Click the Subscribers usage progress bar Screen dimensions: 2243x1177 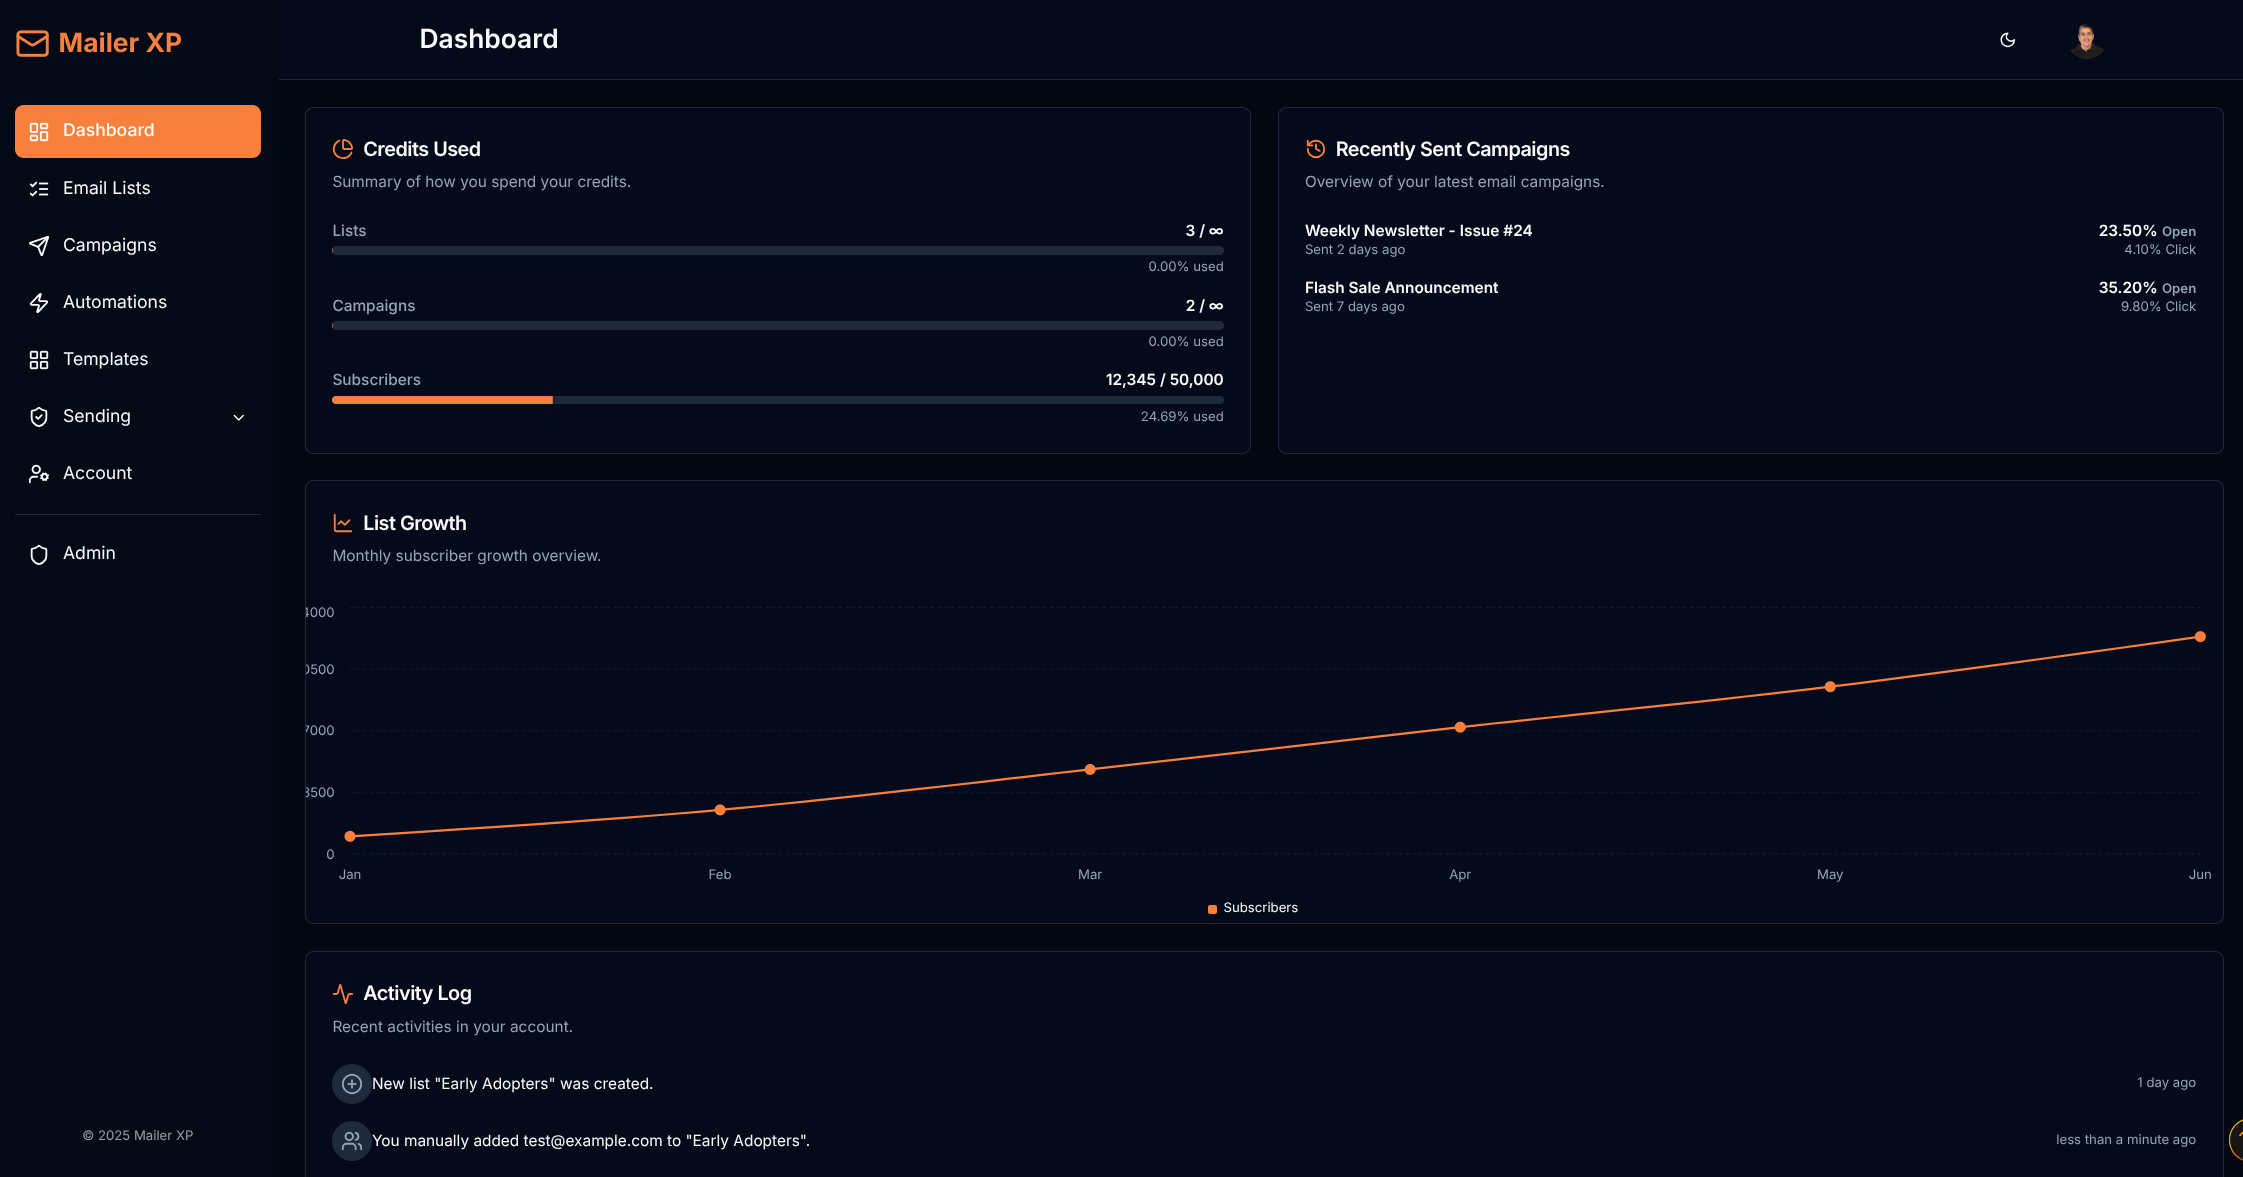click(777, 399)
